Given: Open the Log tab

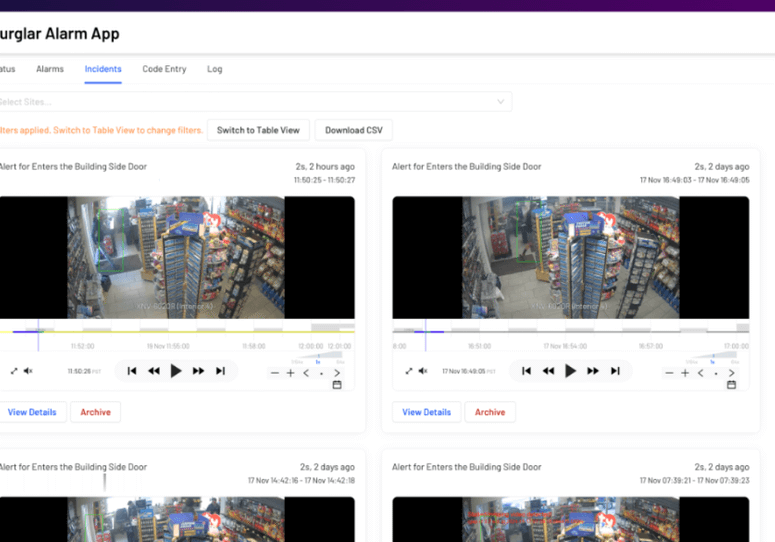Looking at the screenshot, I should [x=215, y=69].
